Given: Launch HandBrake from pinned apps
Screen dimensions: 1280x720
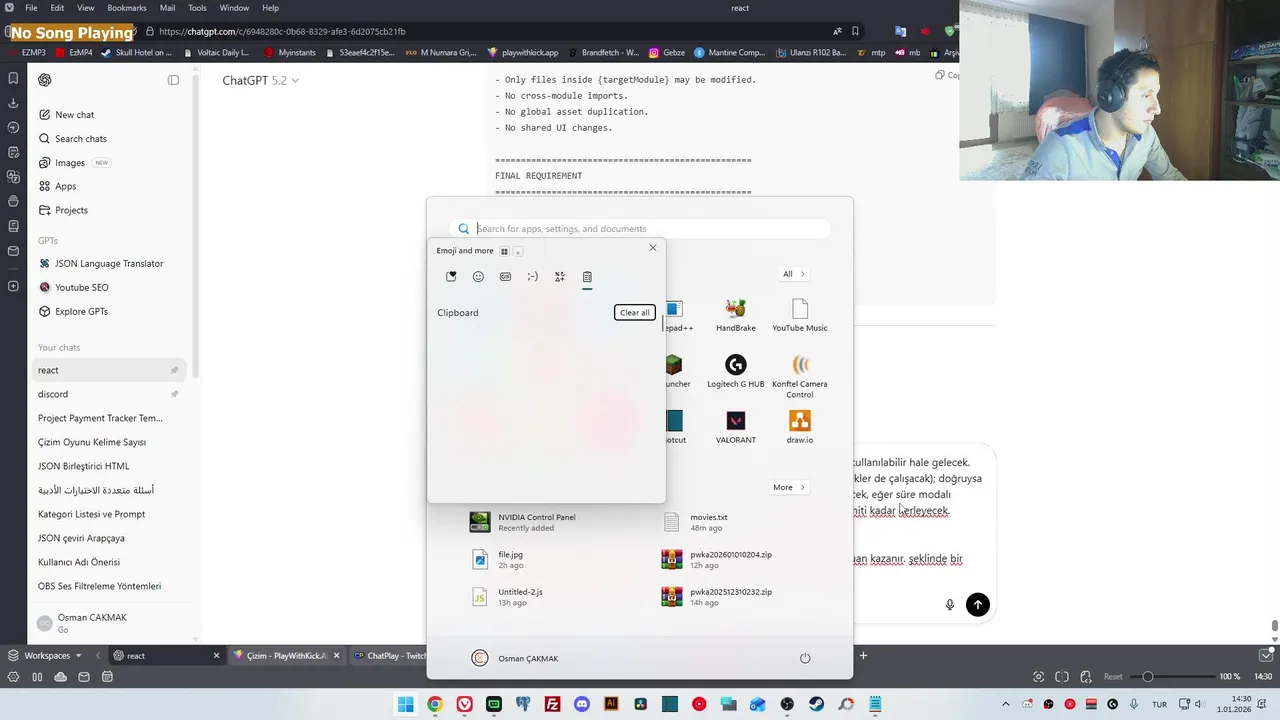Looking at the screenshot, I should (x=736, y=316).
